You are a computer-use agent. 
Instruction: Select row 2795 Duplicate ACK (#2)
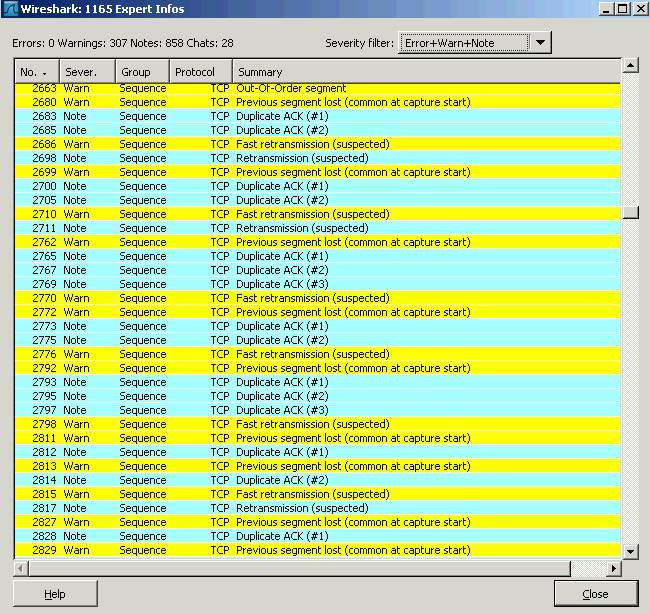[x=318, y=396]
